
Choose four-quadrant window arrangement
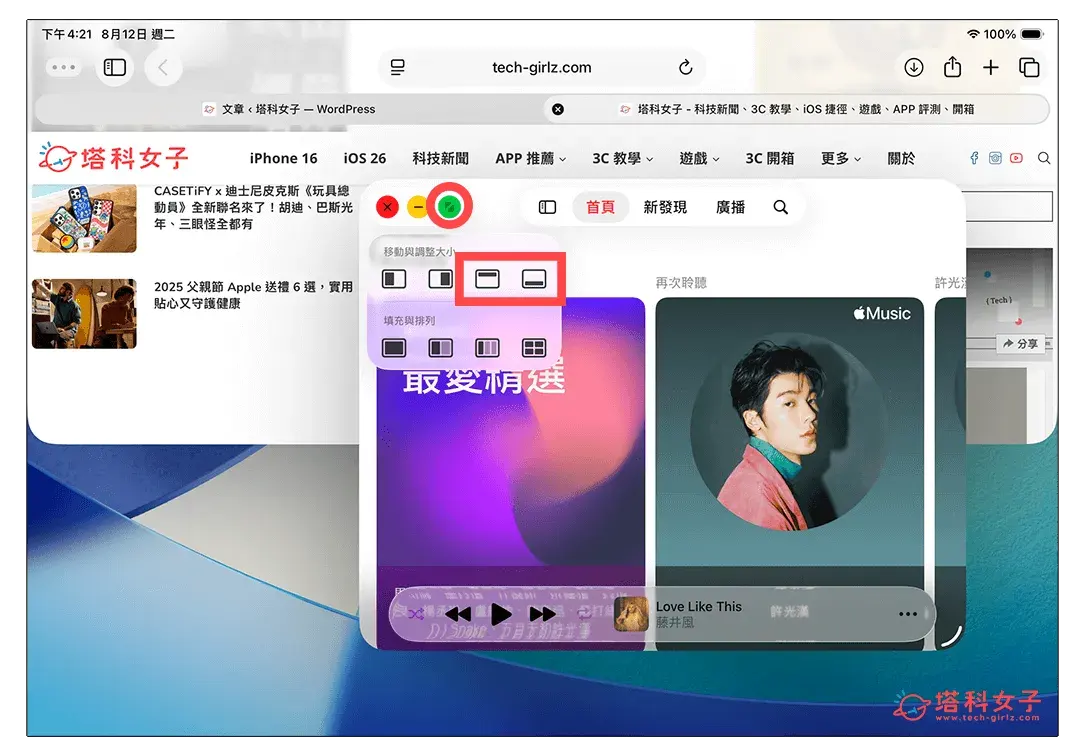[x=534, y=348]
